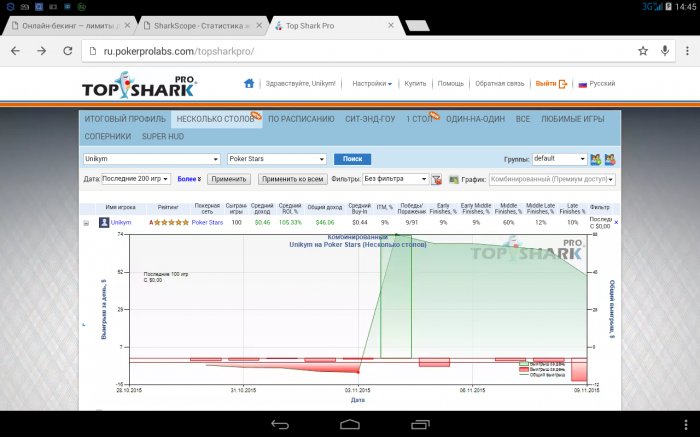Tap the Android home navigation button
The width and height of the screenshot is (700, 437).
click(x=350, y=425)
